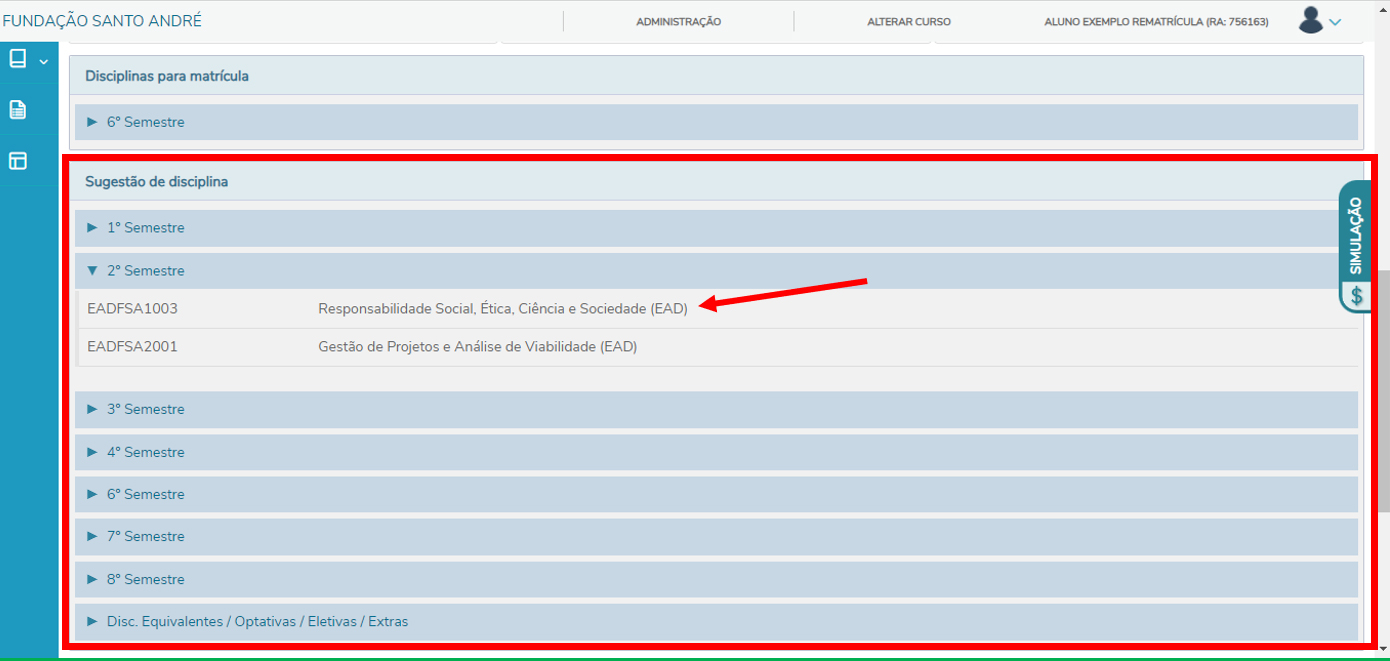This screenshot has height=661, width=1390.
Task: Expand the chevron next to user avatar
Action: (1335, 22)
